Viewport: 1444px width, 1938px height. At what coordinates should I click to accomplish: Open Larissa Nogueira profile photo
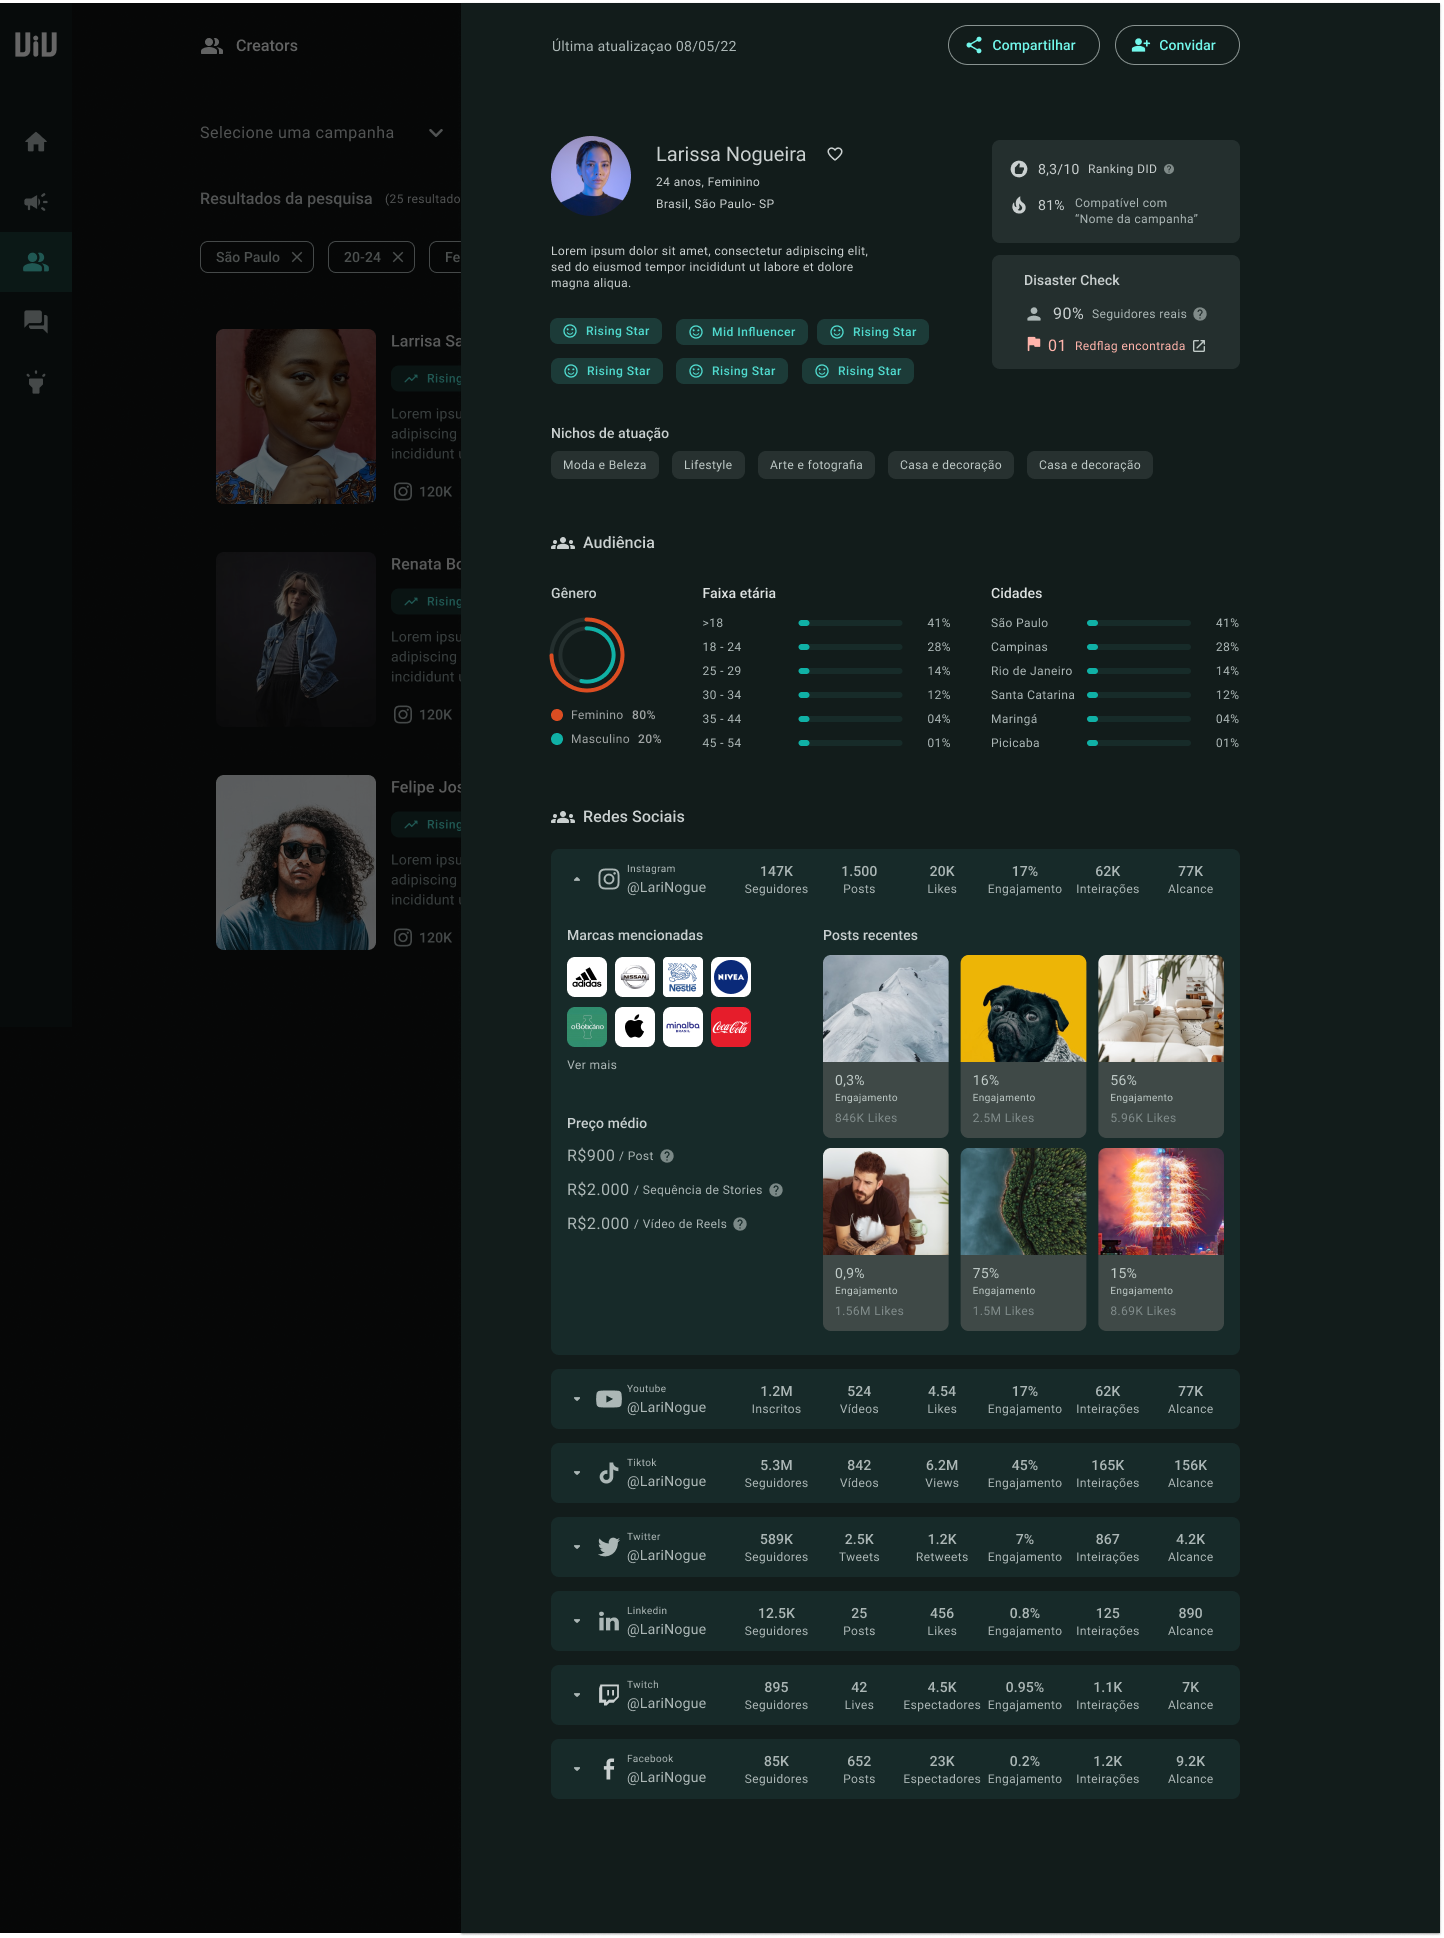tap(591, 176)
